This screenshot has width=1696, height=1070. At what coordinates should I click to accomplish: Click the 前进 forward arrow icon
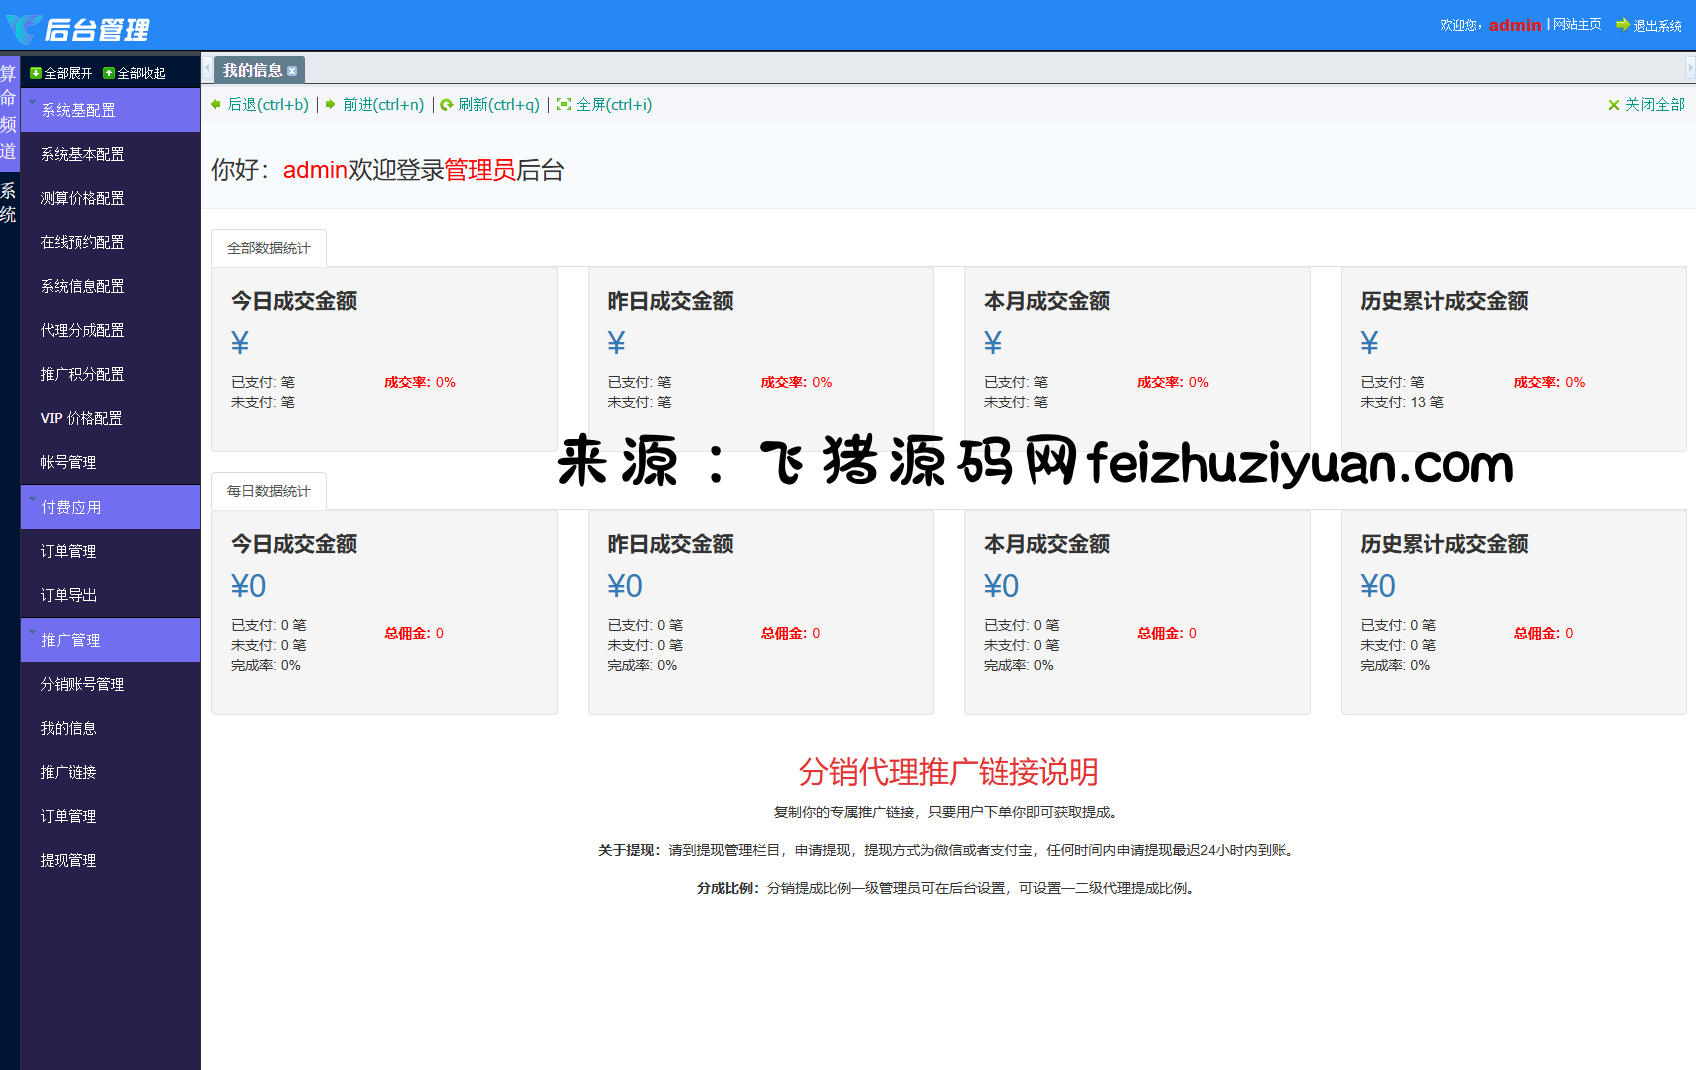pyautogui.click(x=331, y=105)
